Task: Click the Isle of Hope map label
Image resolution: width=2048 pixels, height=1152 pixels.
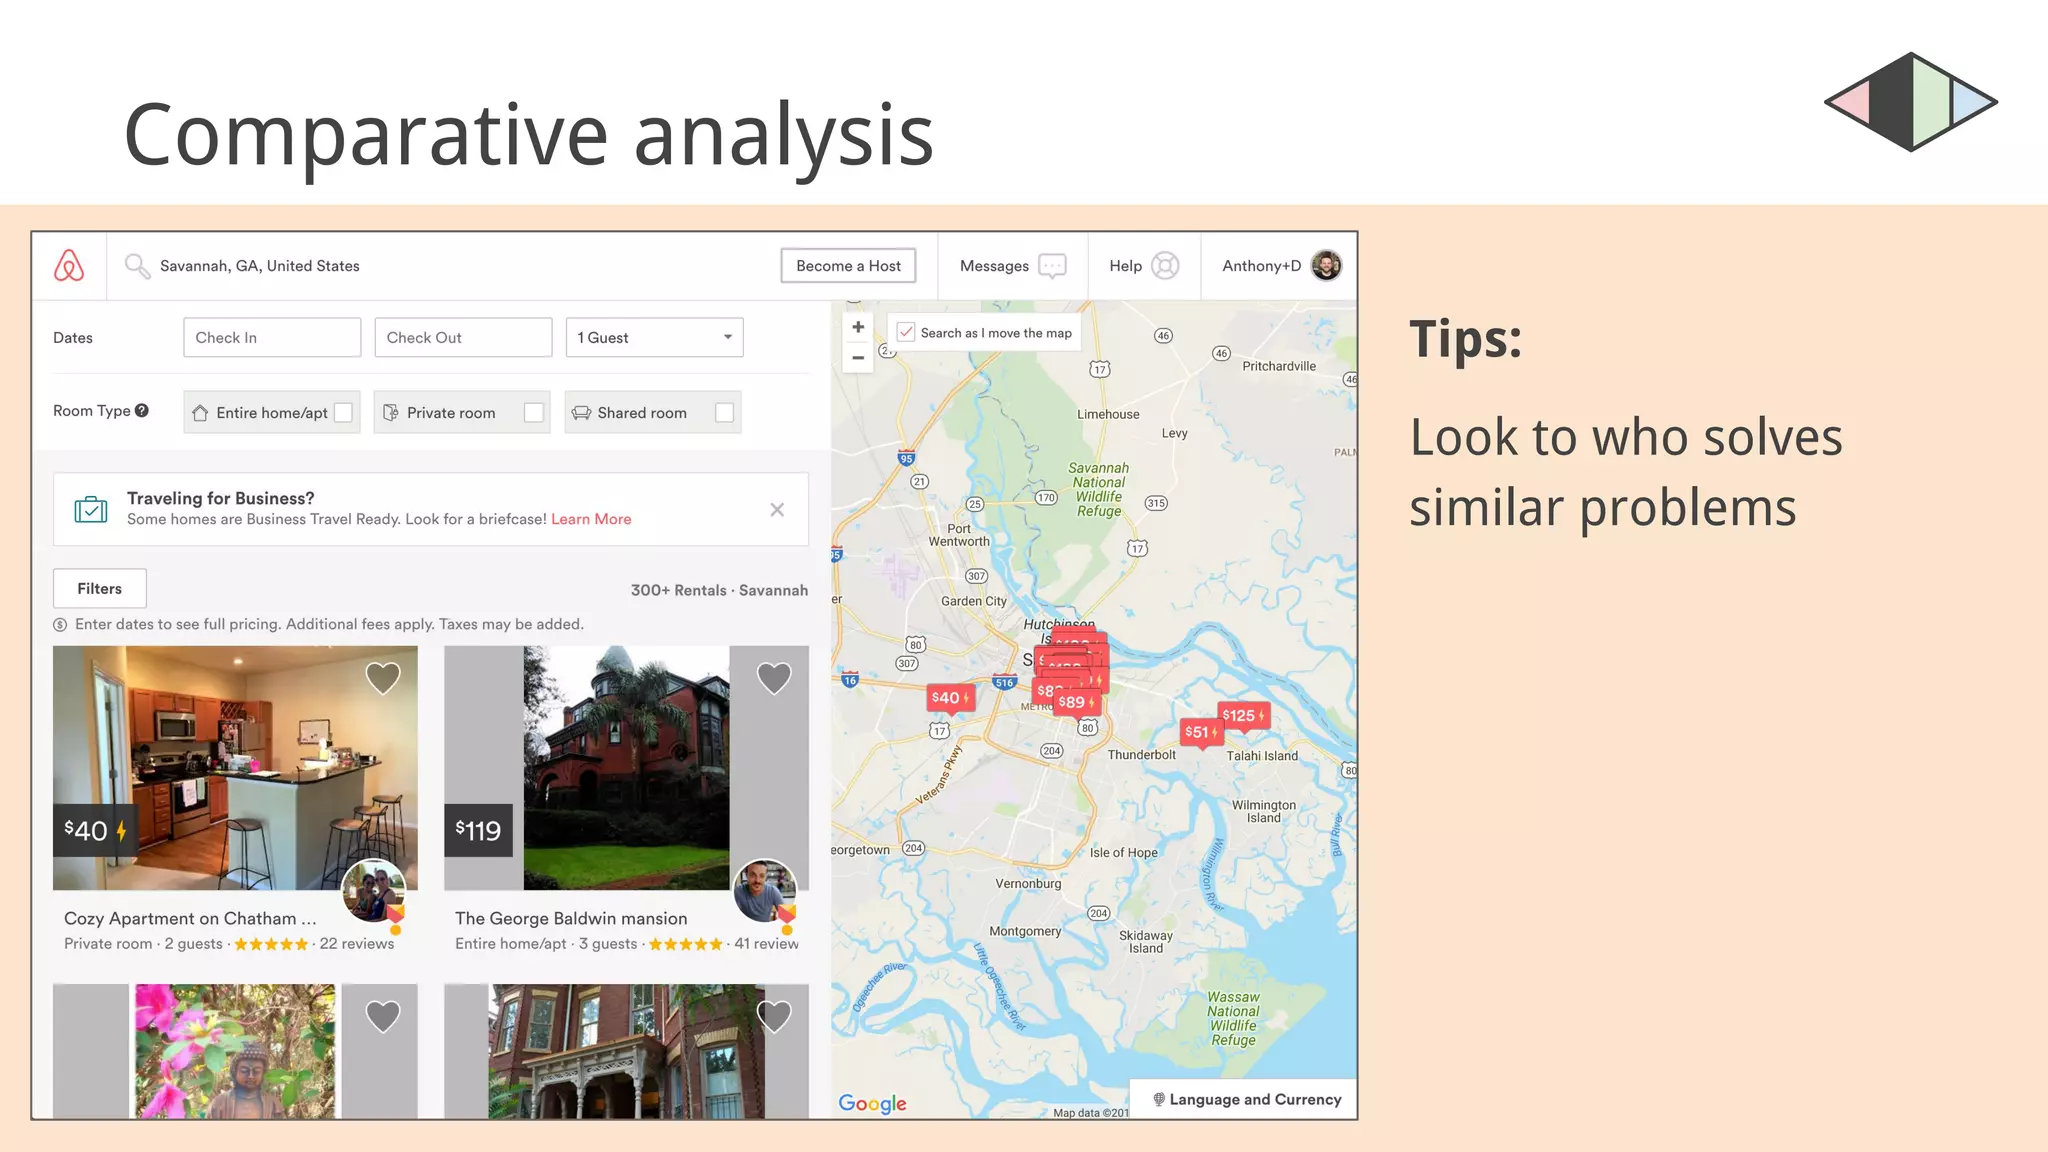Action: [1124, 853]
